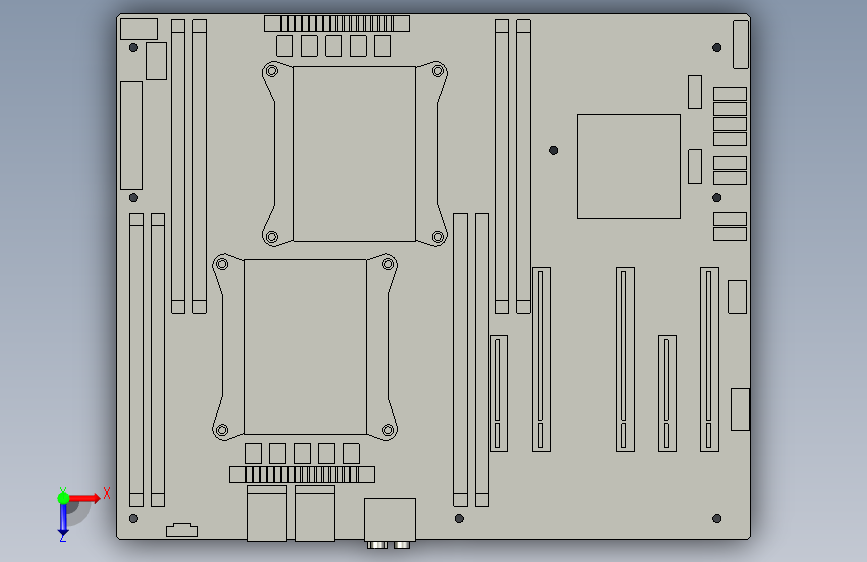Select the bottom-right screw hole of the lower CPU bracket
Image resolution: width=867 pixels, height=562 pixels.
tap(388, 430)
